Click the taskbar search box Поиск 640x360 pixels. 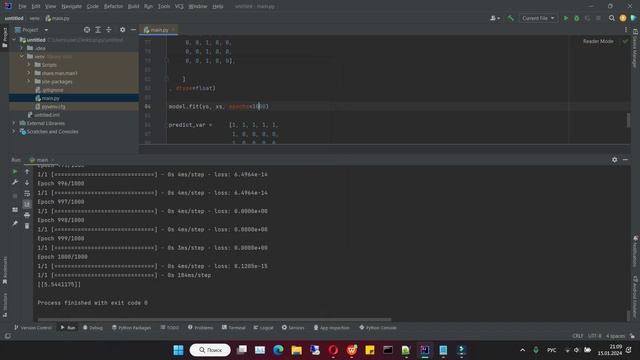click(x=210, y=350)
